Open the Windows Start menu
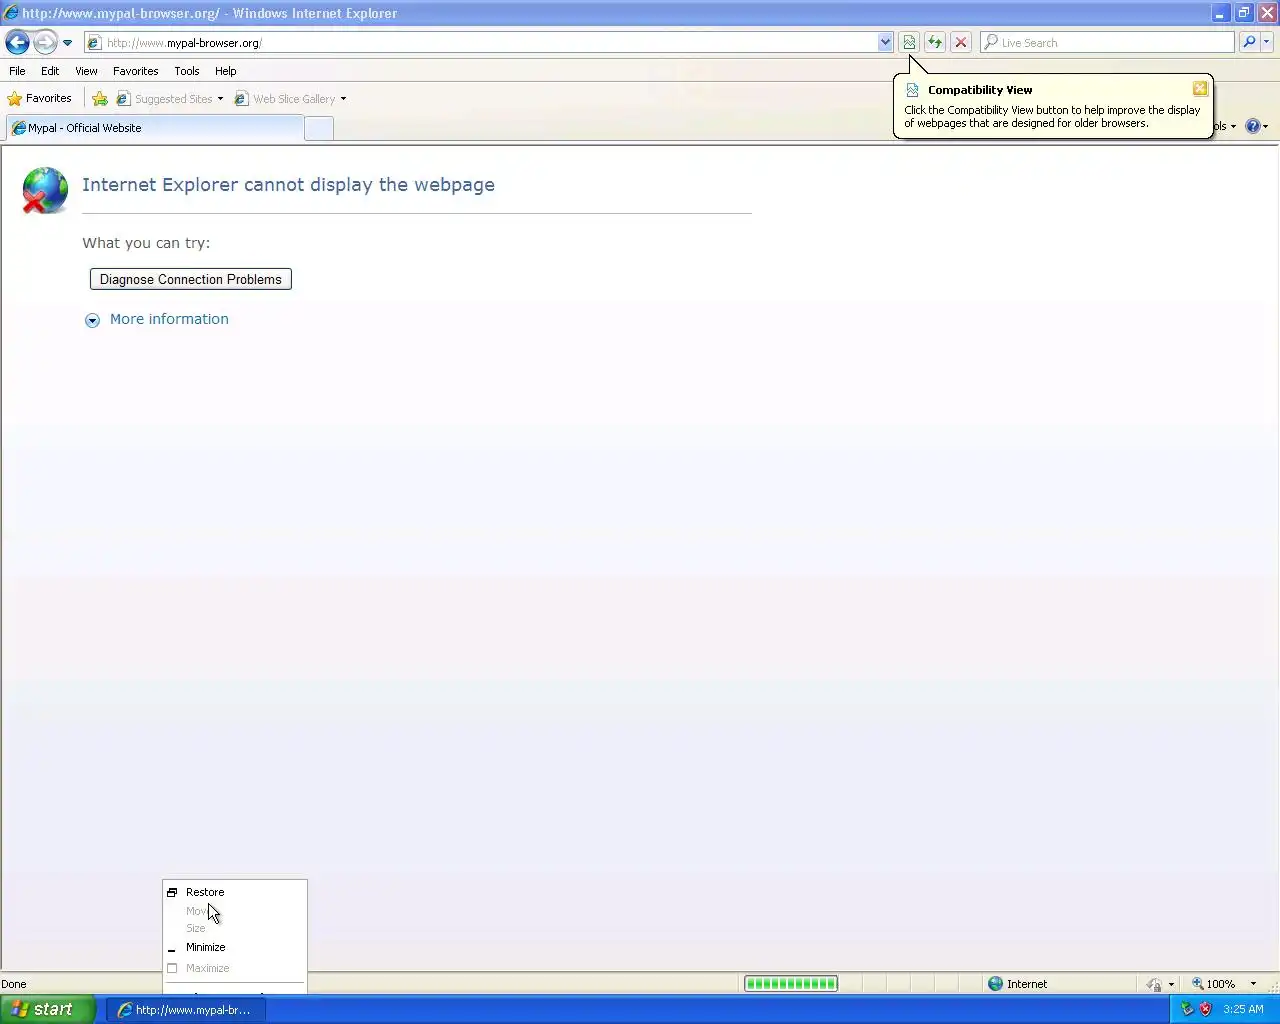1280x1024 pixels. pyautogui.click(x=47, y=1009)
